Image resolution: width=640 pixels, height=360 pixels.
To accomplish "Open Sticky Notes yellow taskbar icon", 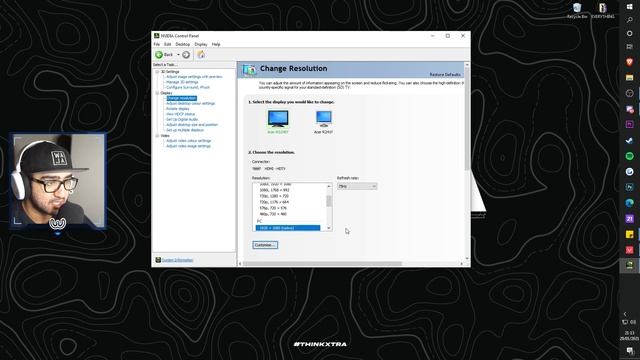I will (x=629, y=234).
